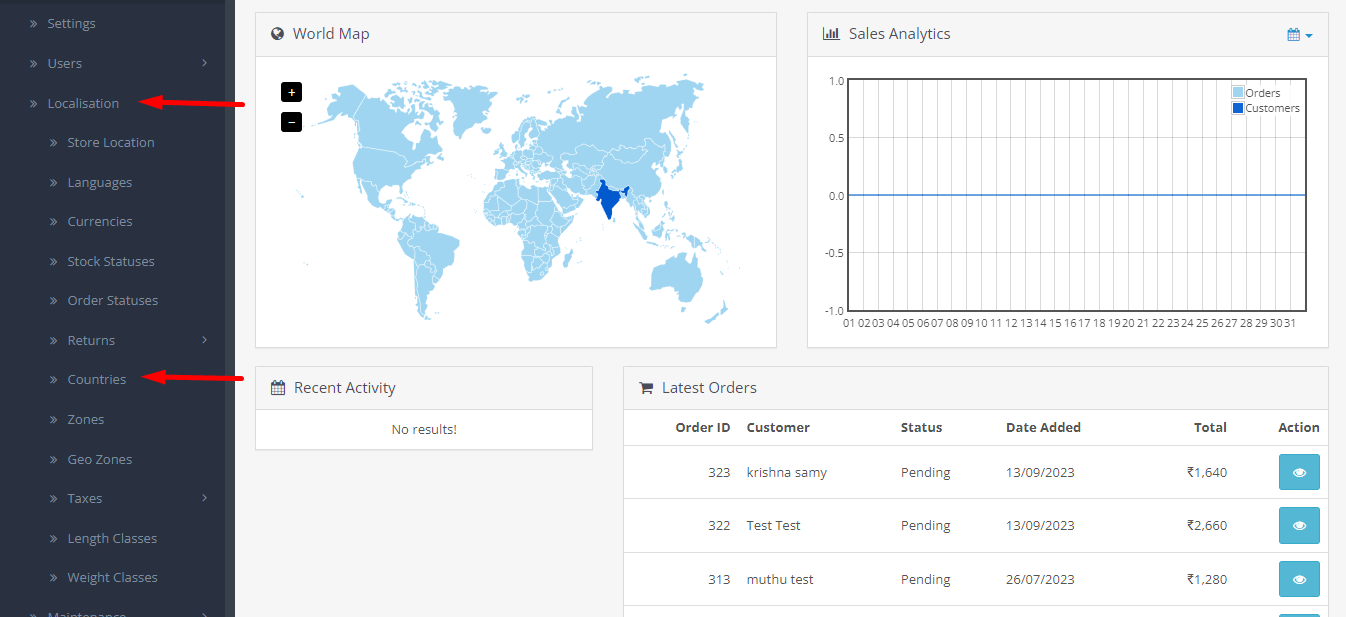Expand the Users menu arrow
1346x617 pixels.
pyautogui.click(x=204, y=63)
